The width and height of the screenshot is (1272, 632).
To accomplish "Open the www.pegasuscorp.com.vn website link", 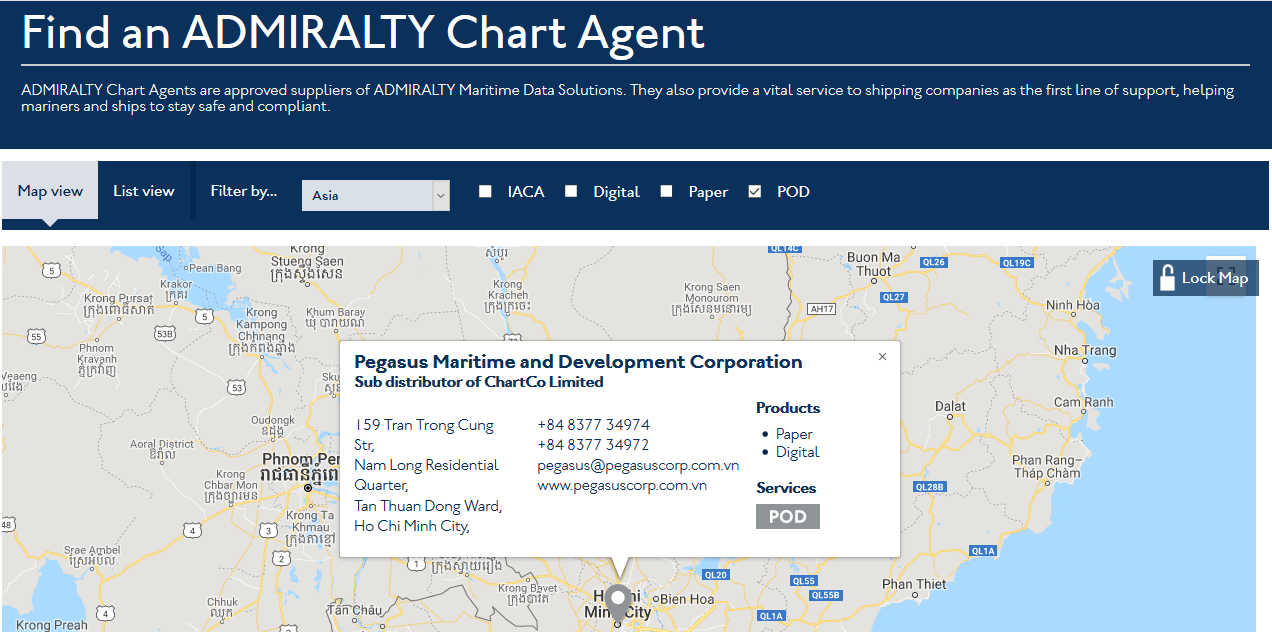I will 622,485.
